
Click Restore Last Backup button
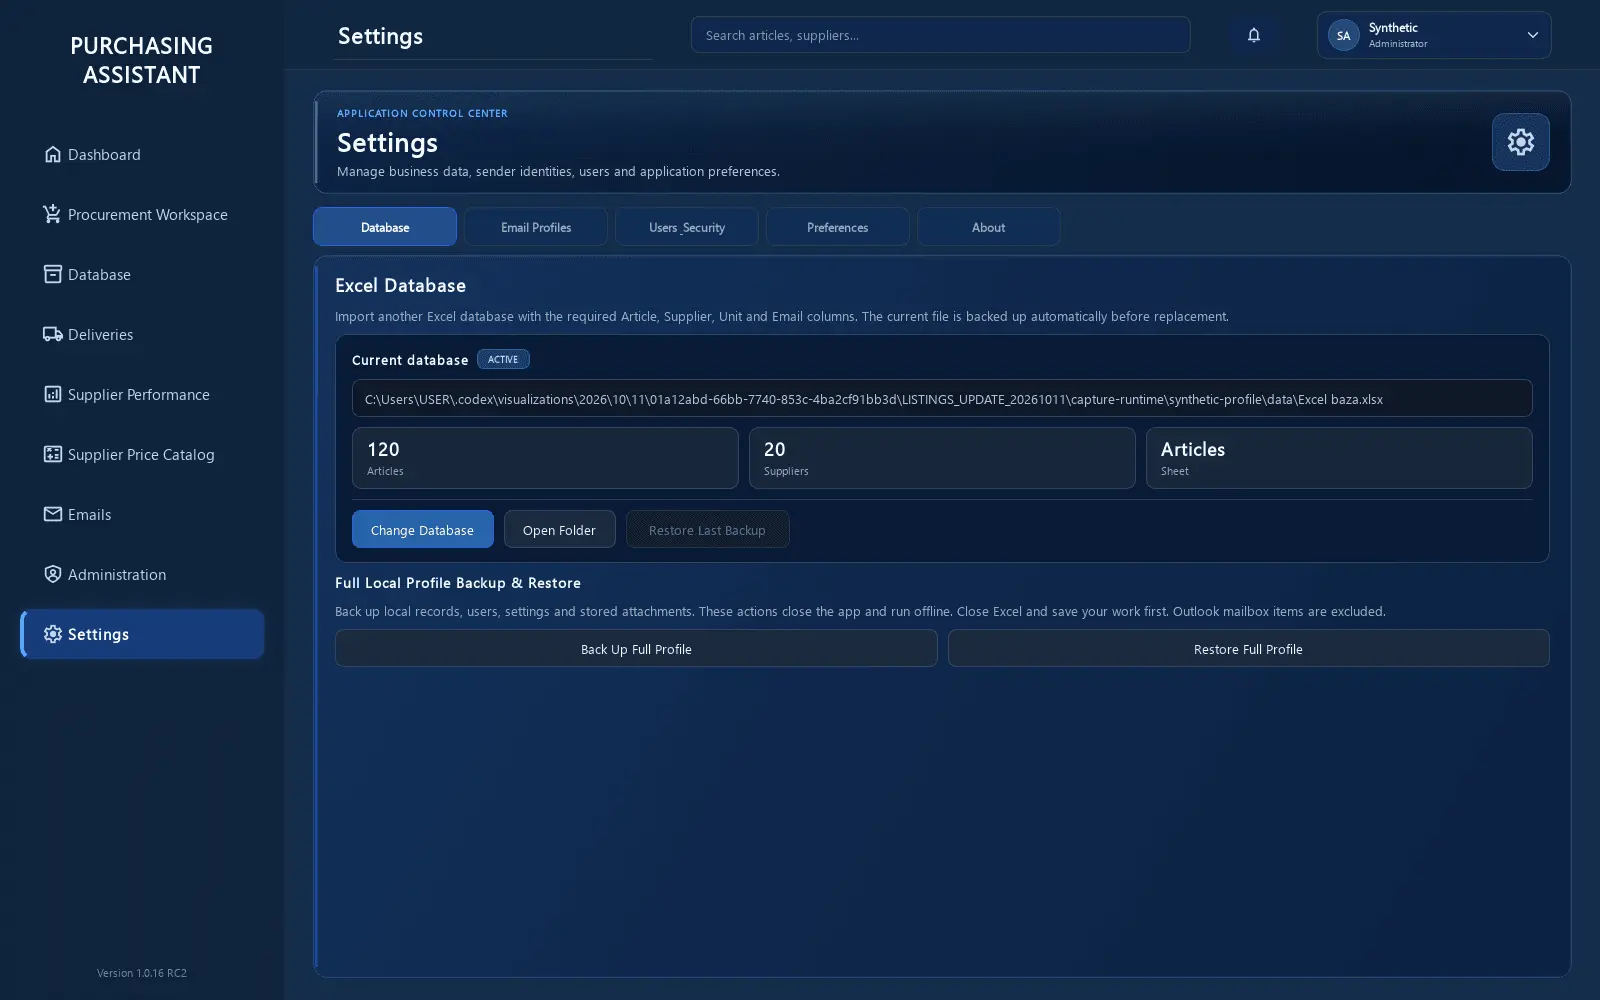point(708,529)
